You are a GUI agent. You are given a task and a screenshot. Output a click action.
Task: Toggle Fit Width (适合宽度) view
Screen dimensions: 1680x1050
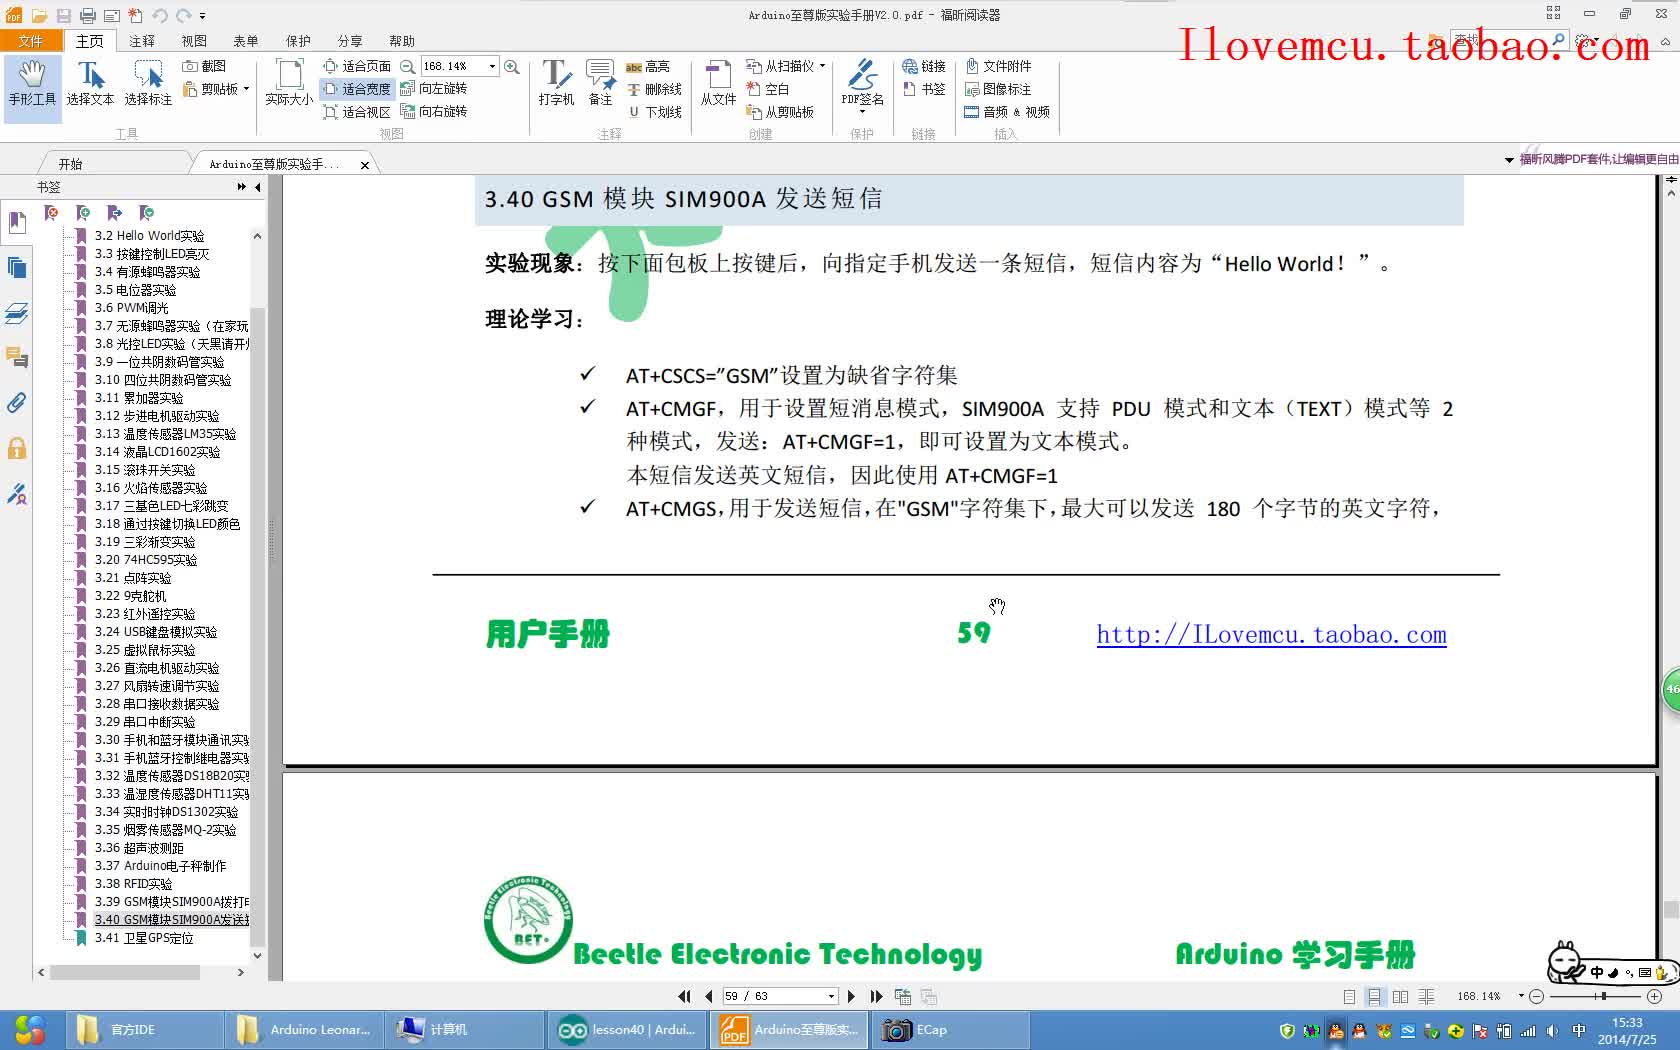point(357,89)
